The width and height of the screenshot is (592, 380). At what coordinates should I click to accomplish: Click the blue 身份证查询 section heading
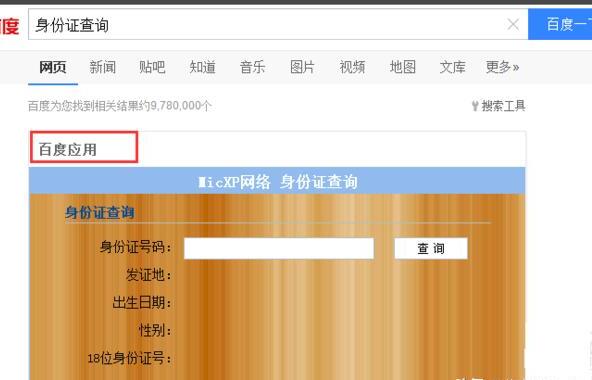99,212
